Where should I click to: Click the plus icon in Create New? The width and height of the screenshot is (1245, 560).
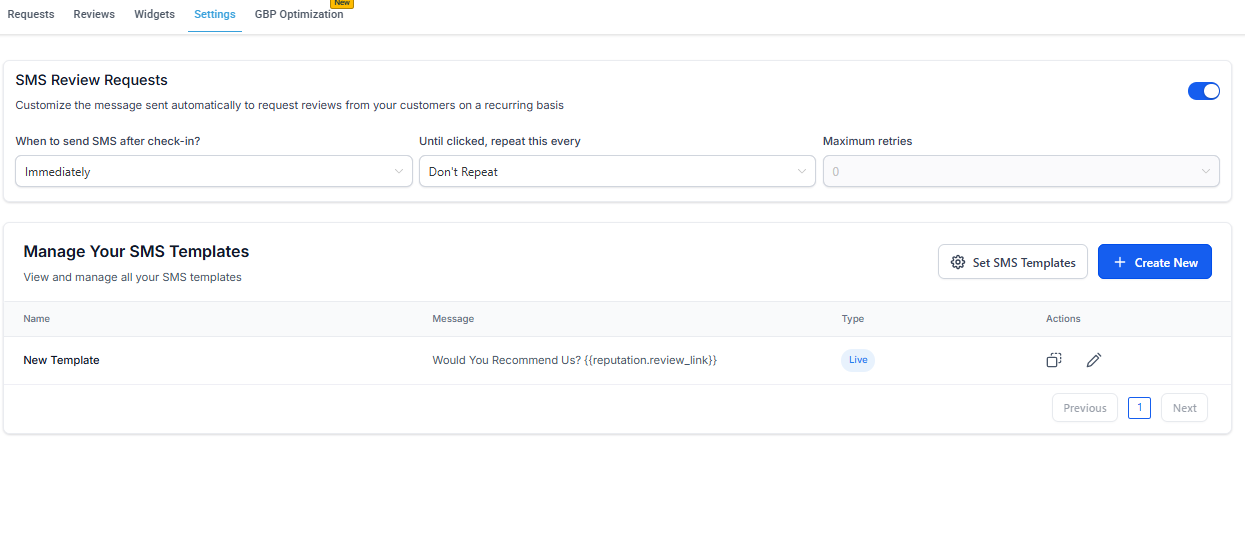click(1119, 262)
